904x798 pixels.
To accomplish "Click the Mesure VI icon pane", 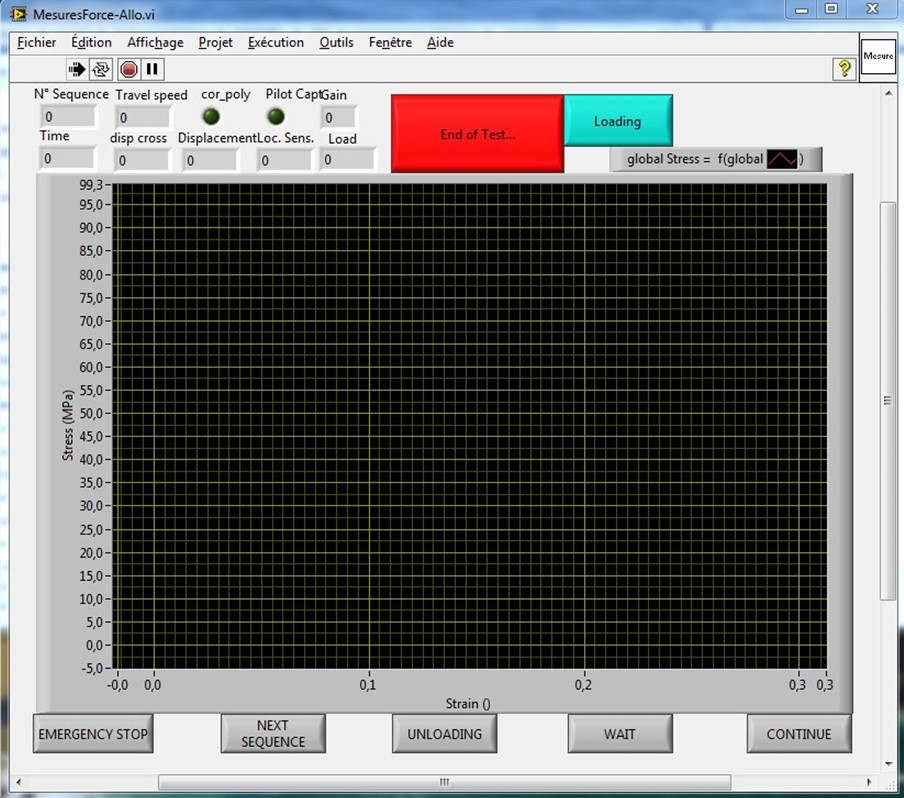I will (x=878, y=56).
